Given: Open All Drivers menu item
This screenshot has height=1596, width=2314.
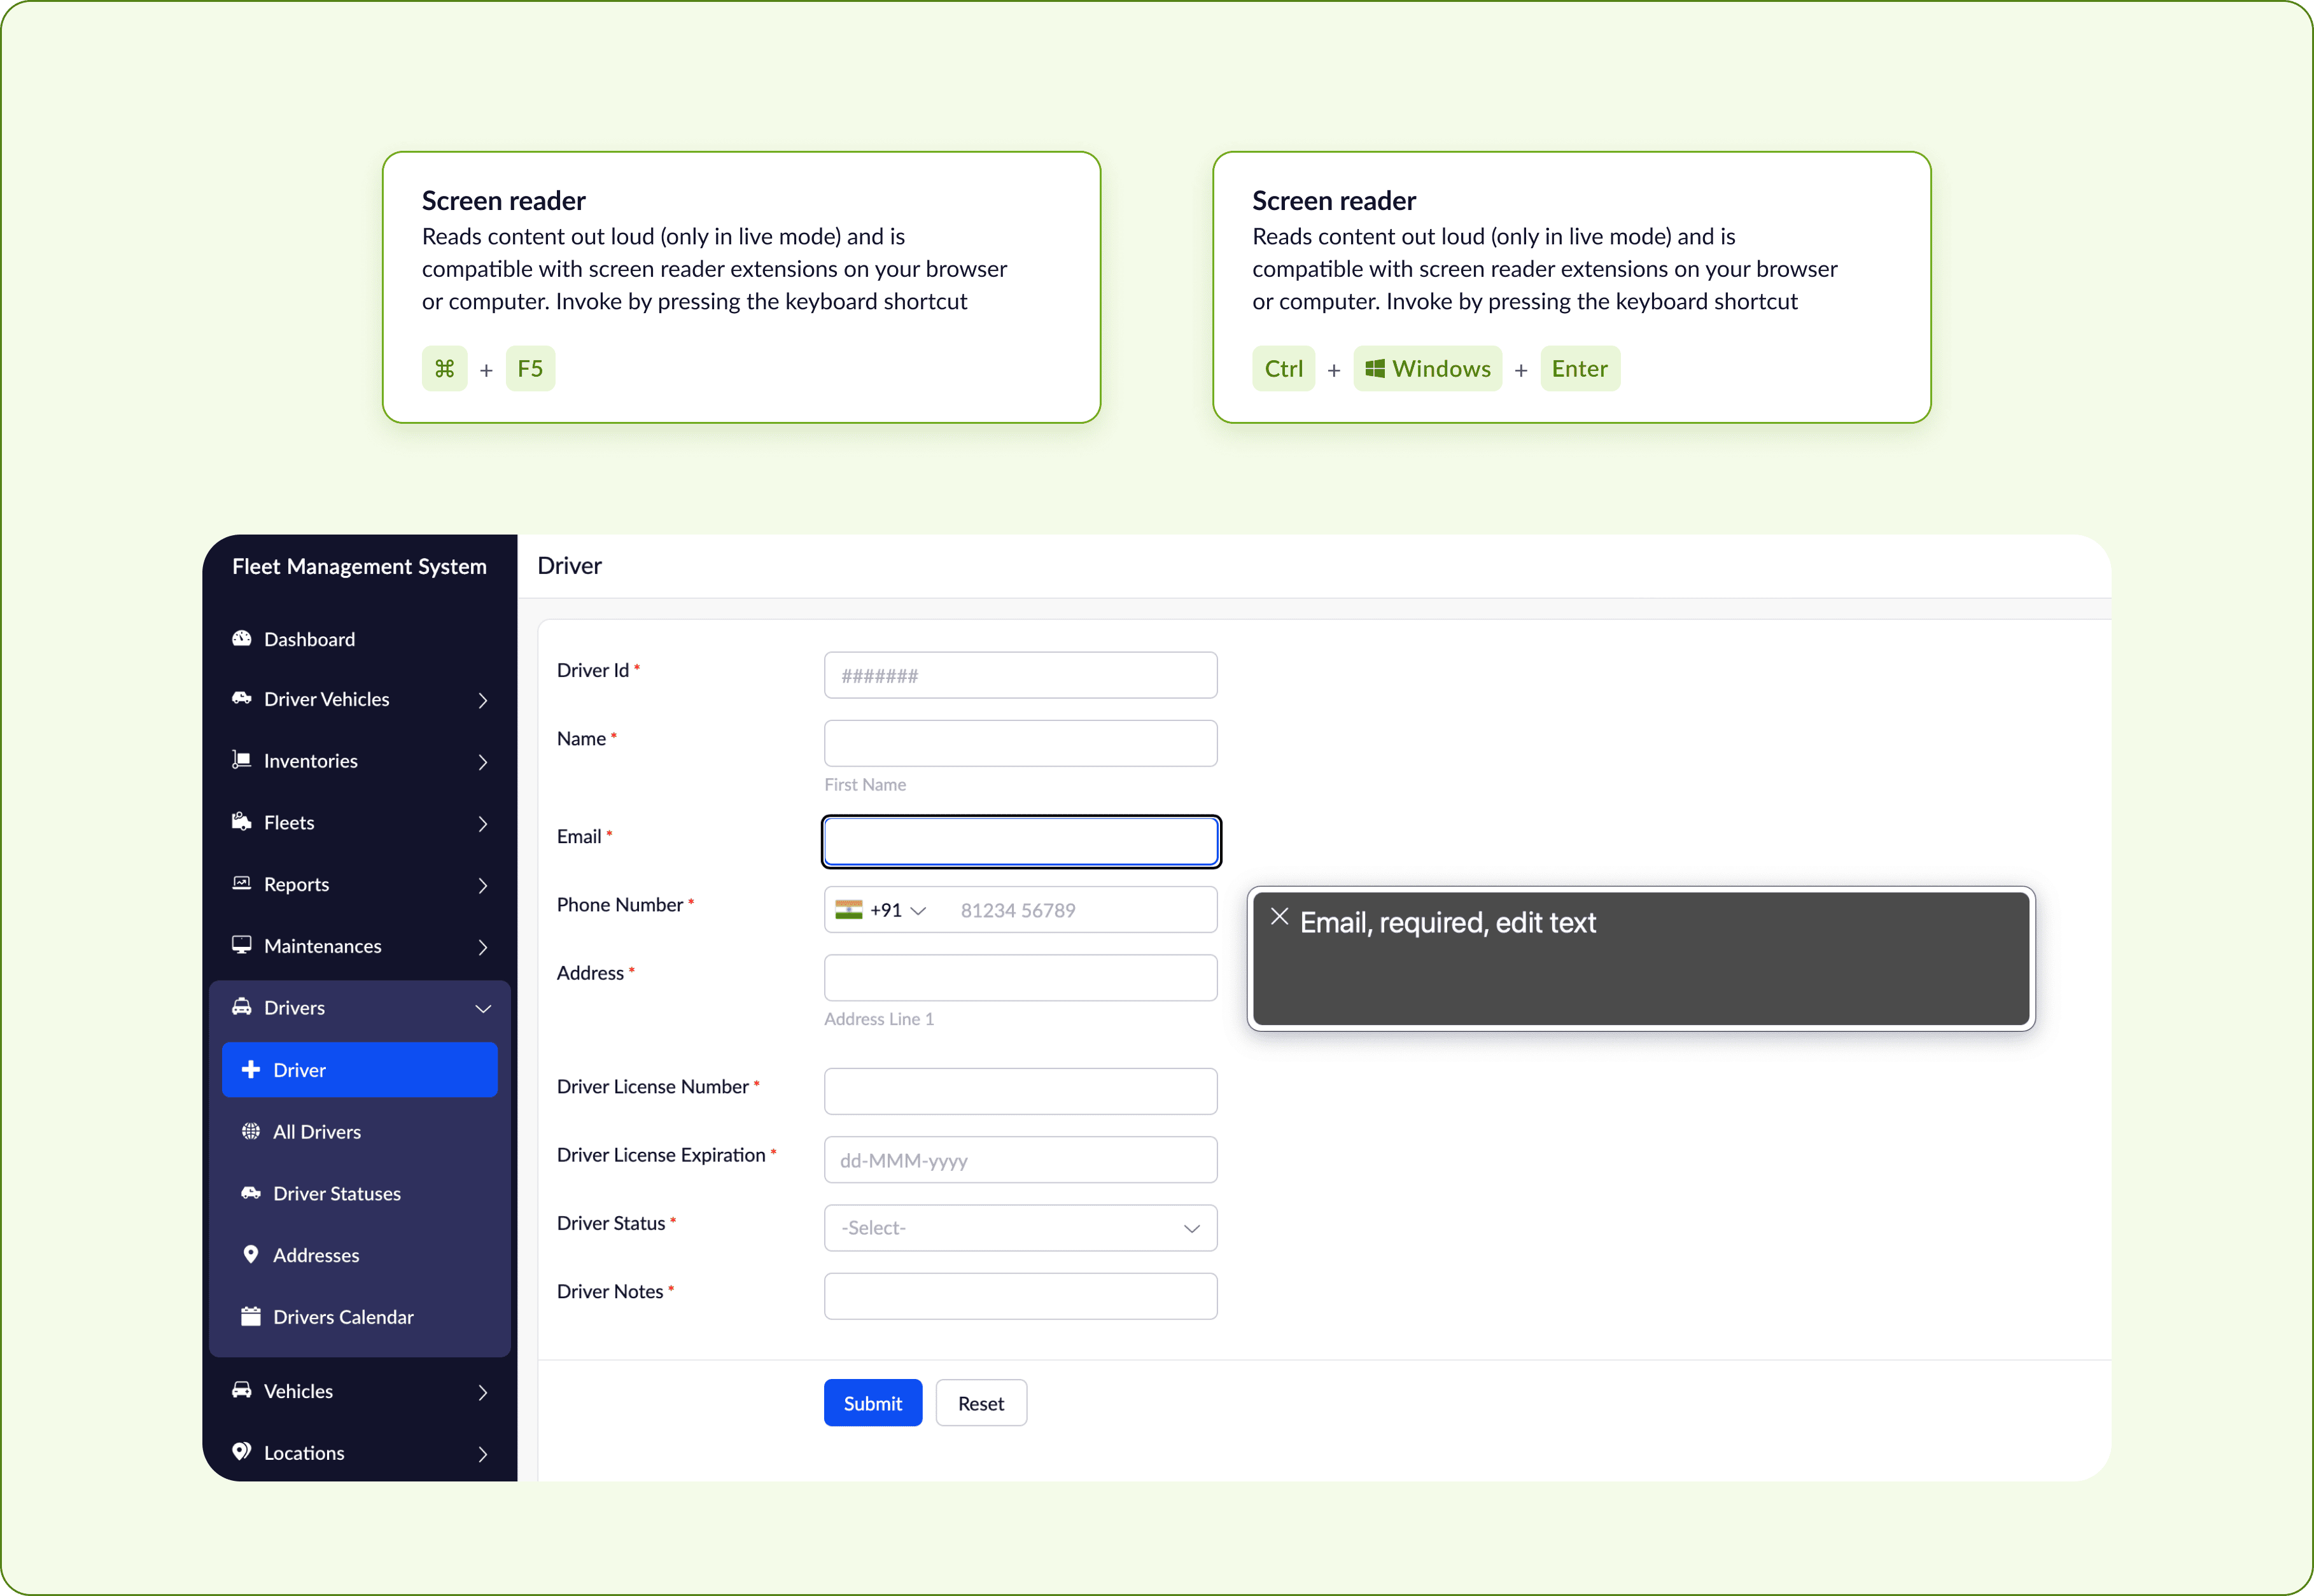Looking at the screenshot, I should click(x=317, y=1132).
